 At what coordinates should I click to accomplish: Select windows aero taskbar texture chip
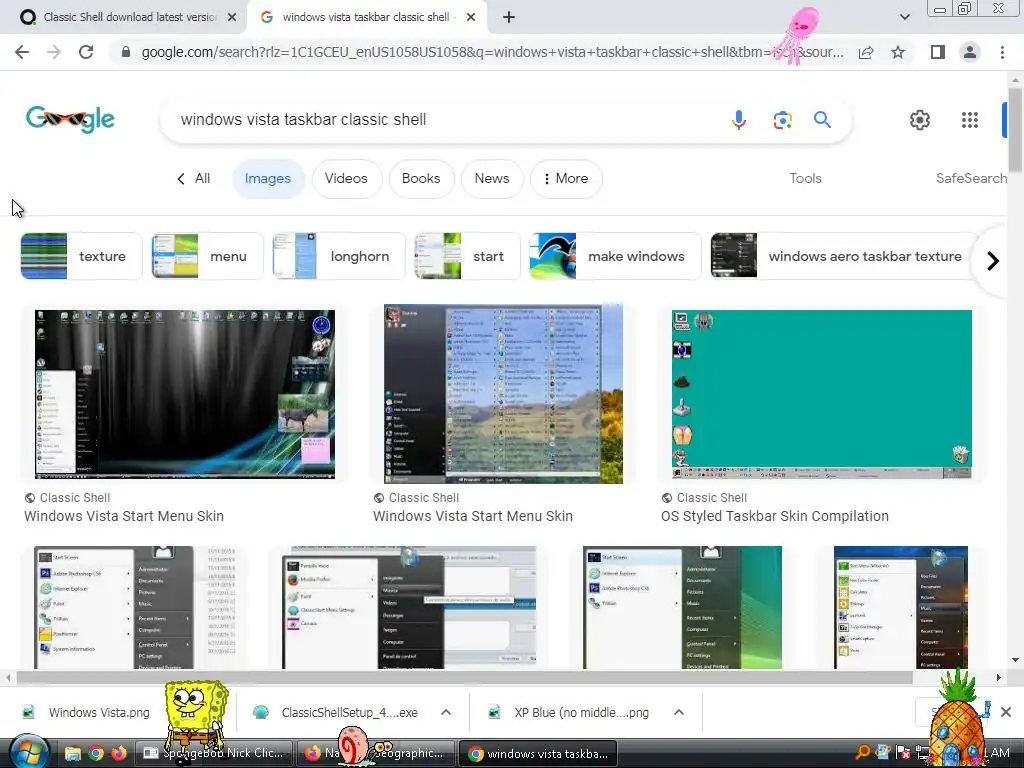(x=844, y=256)
